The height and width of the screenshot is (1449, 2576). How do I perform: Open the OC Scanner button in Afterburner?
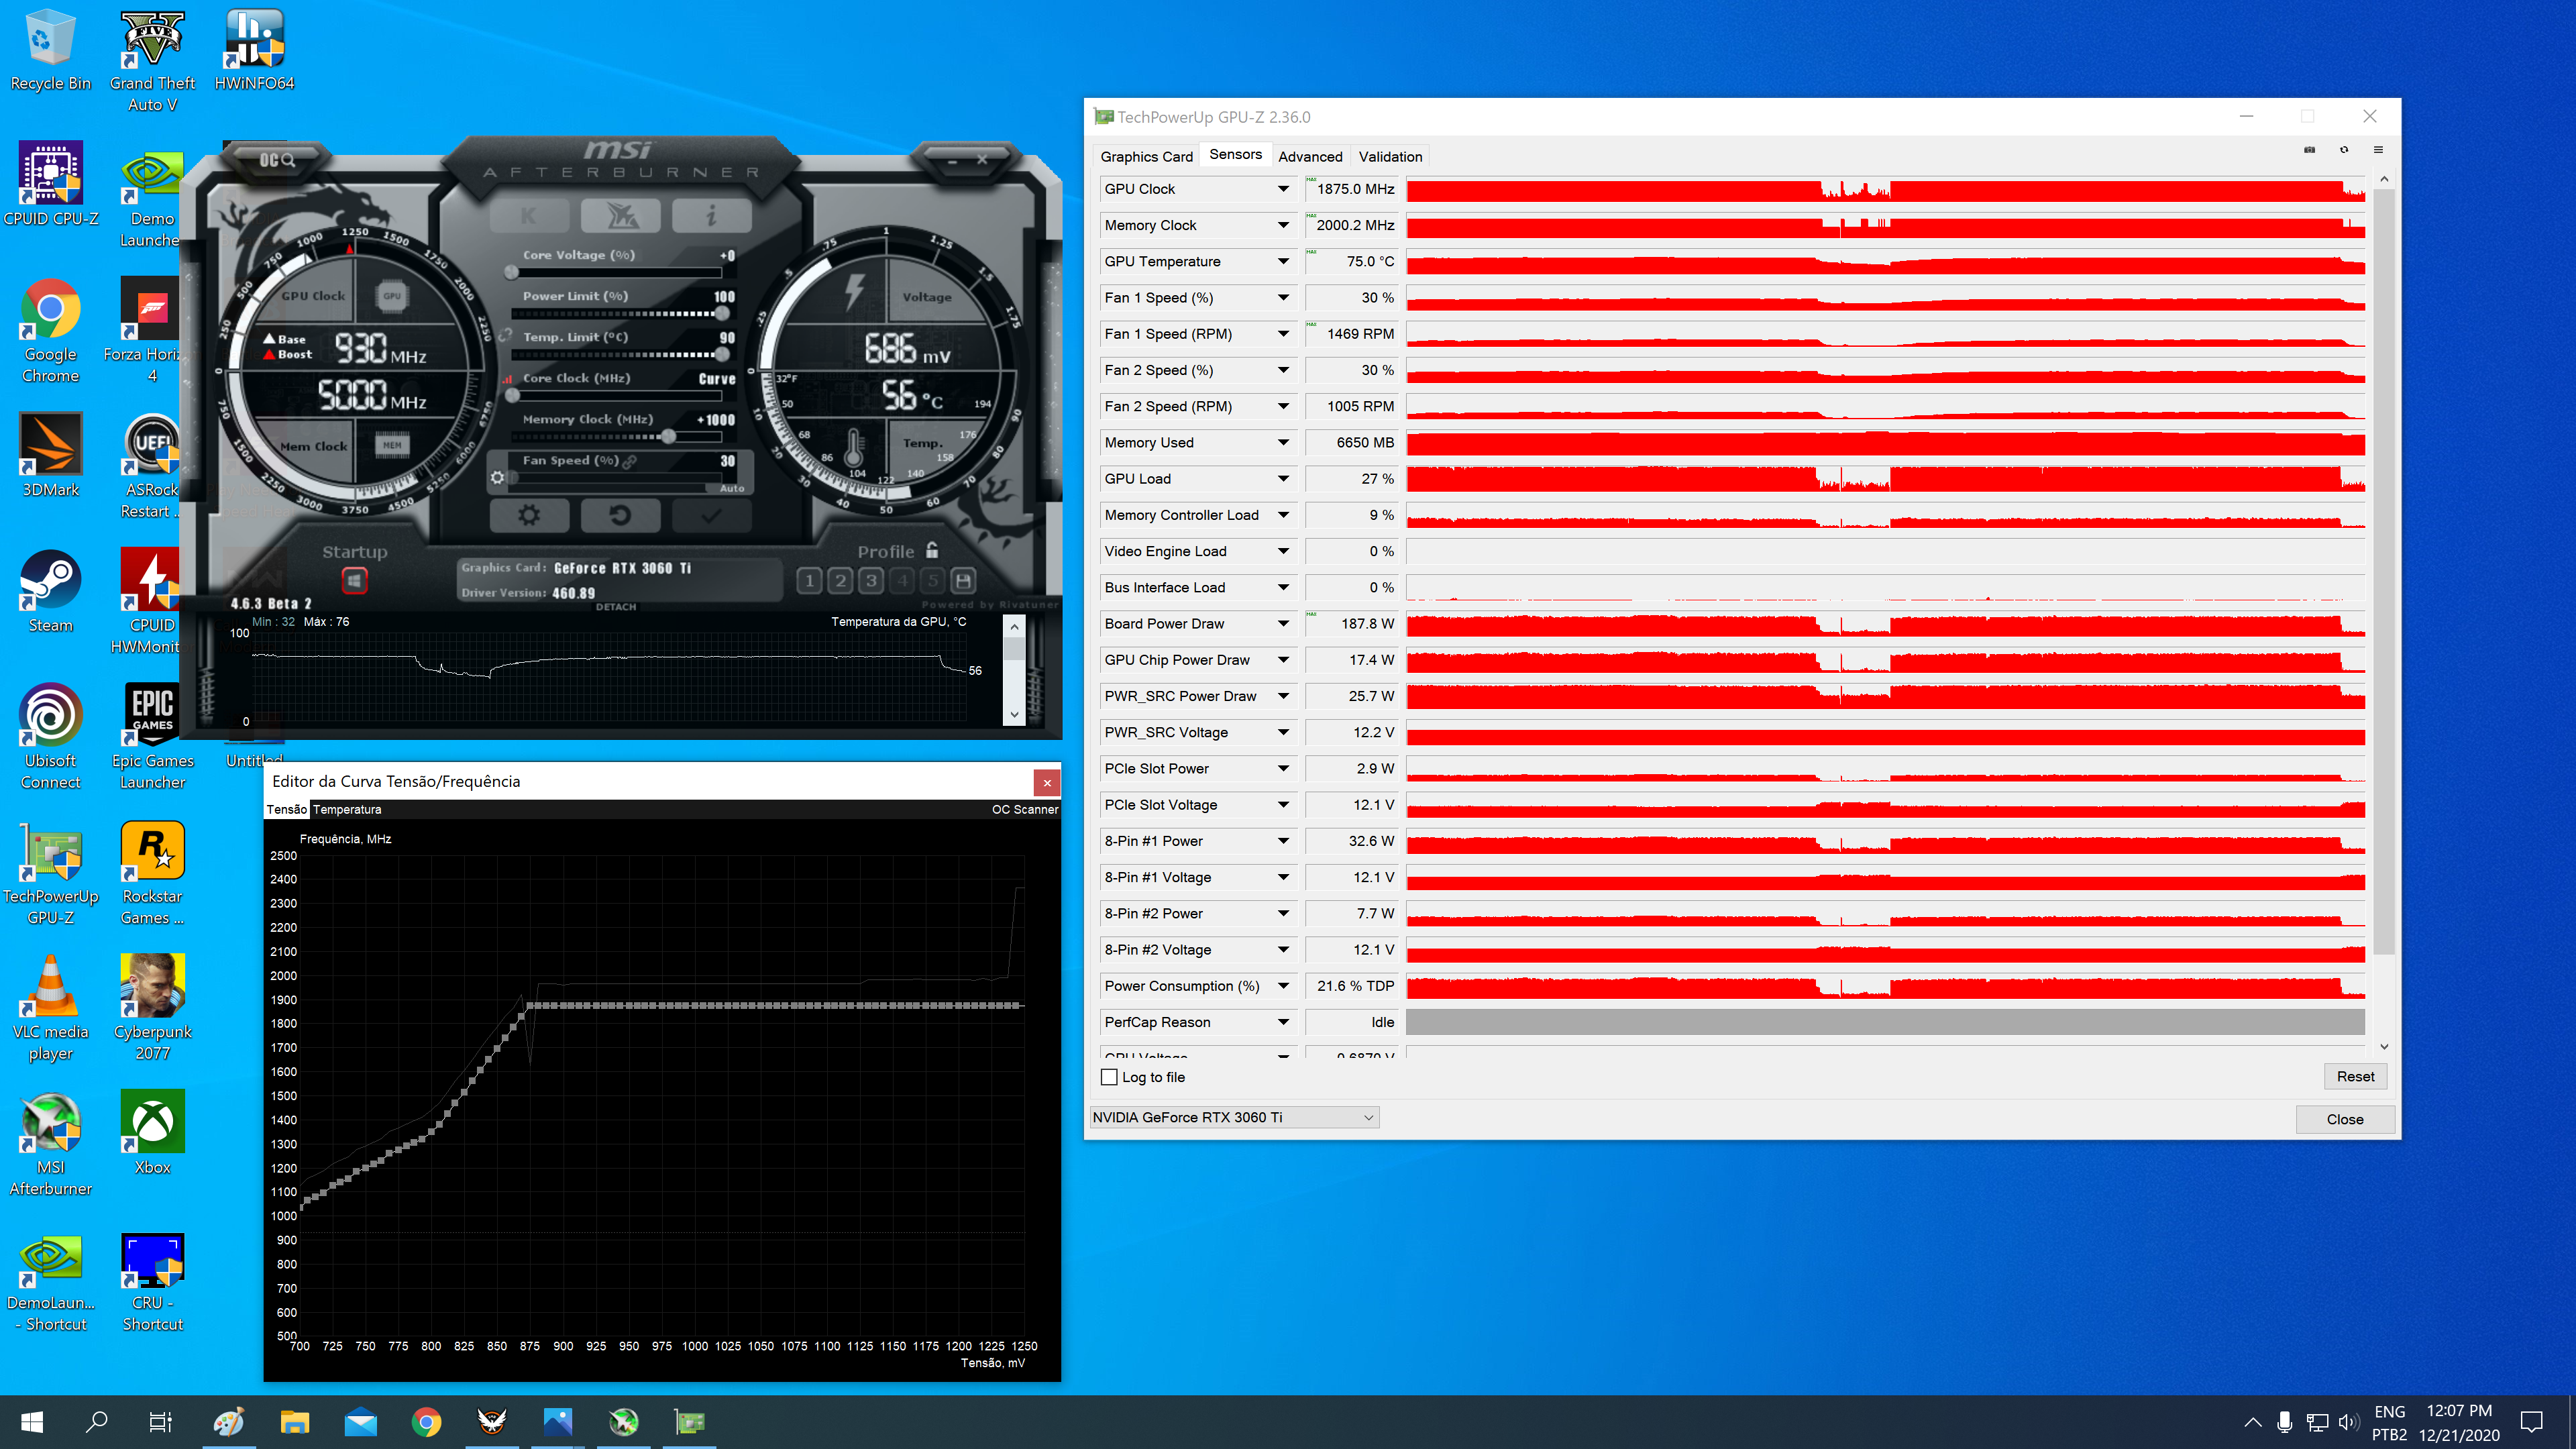[276, 159]
